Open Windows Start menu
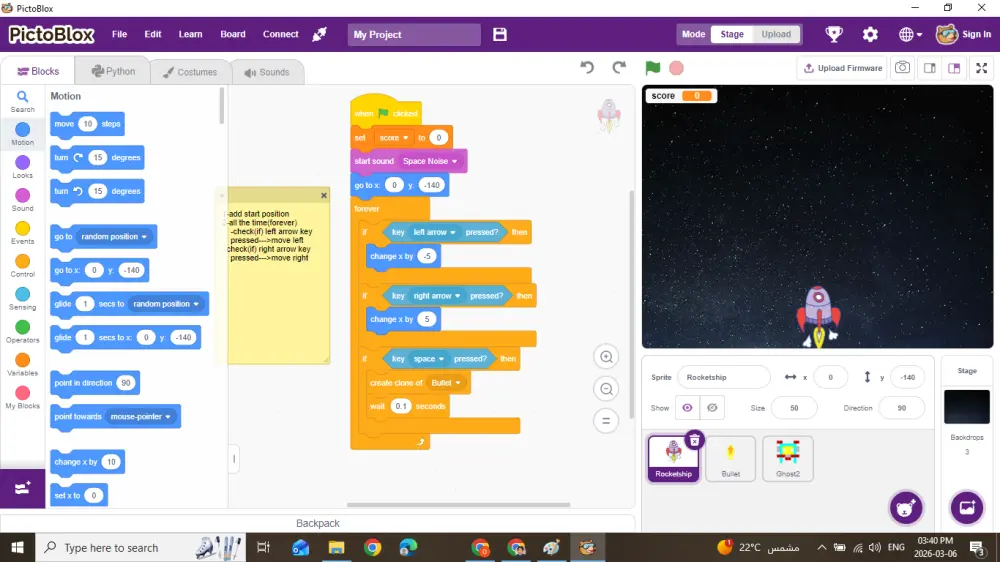The width and height of the screenshot is (1000, 562). pyautogui.click(x=17, y=547)
